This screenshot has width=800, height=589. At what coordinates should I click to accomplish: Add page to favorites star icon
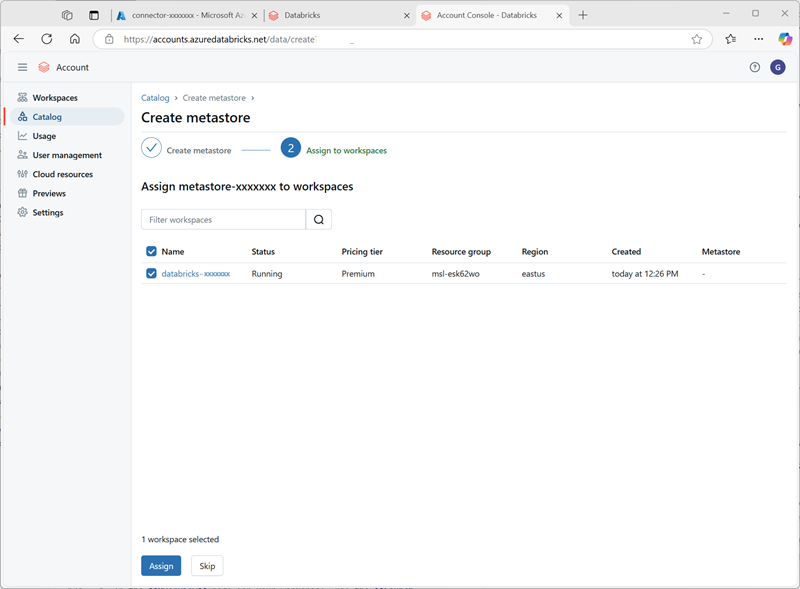point(696,39)
